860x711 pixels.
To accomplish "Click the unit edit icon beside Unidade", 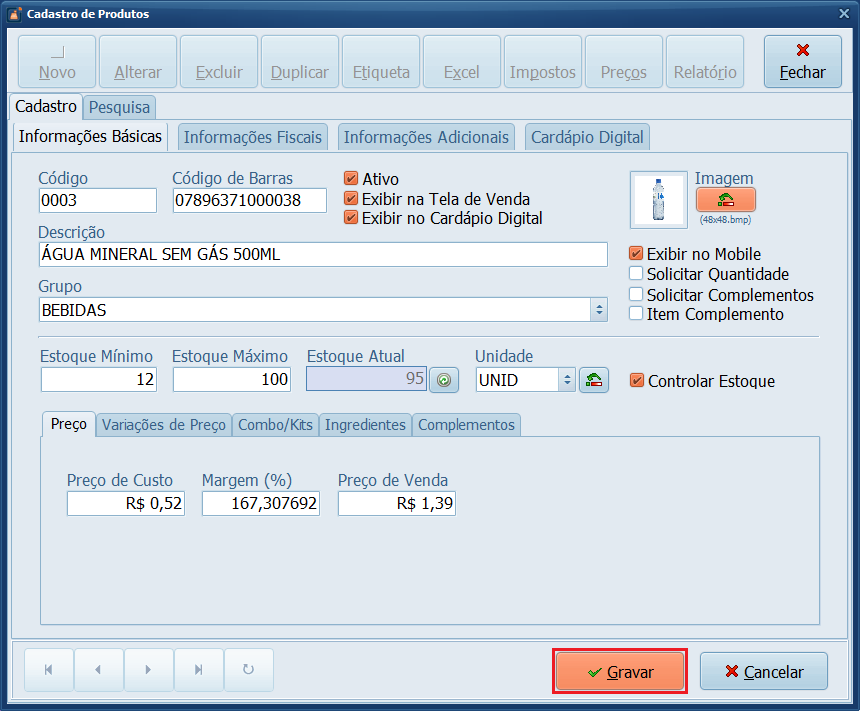I will [x=594, y=380].
